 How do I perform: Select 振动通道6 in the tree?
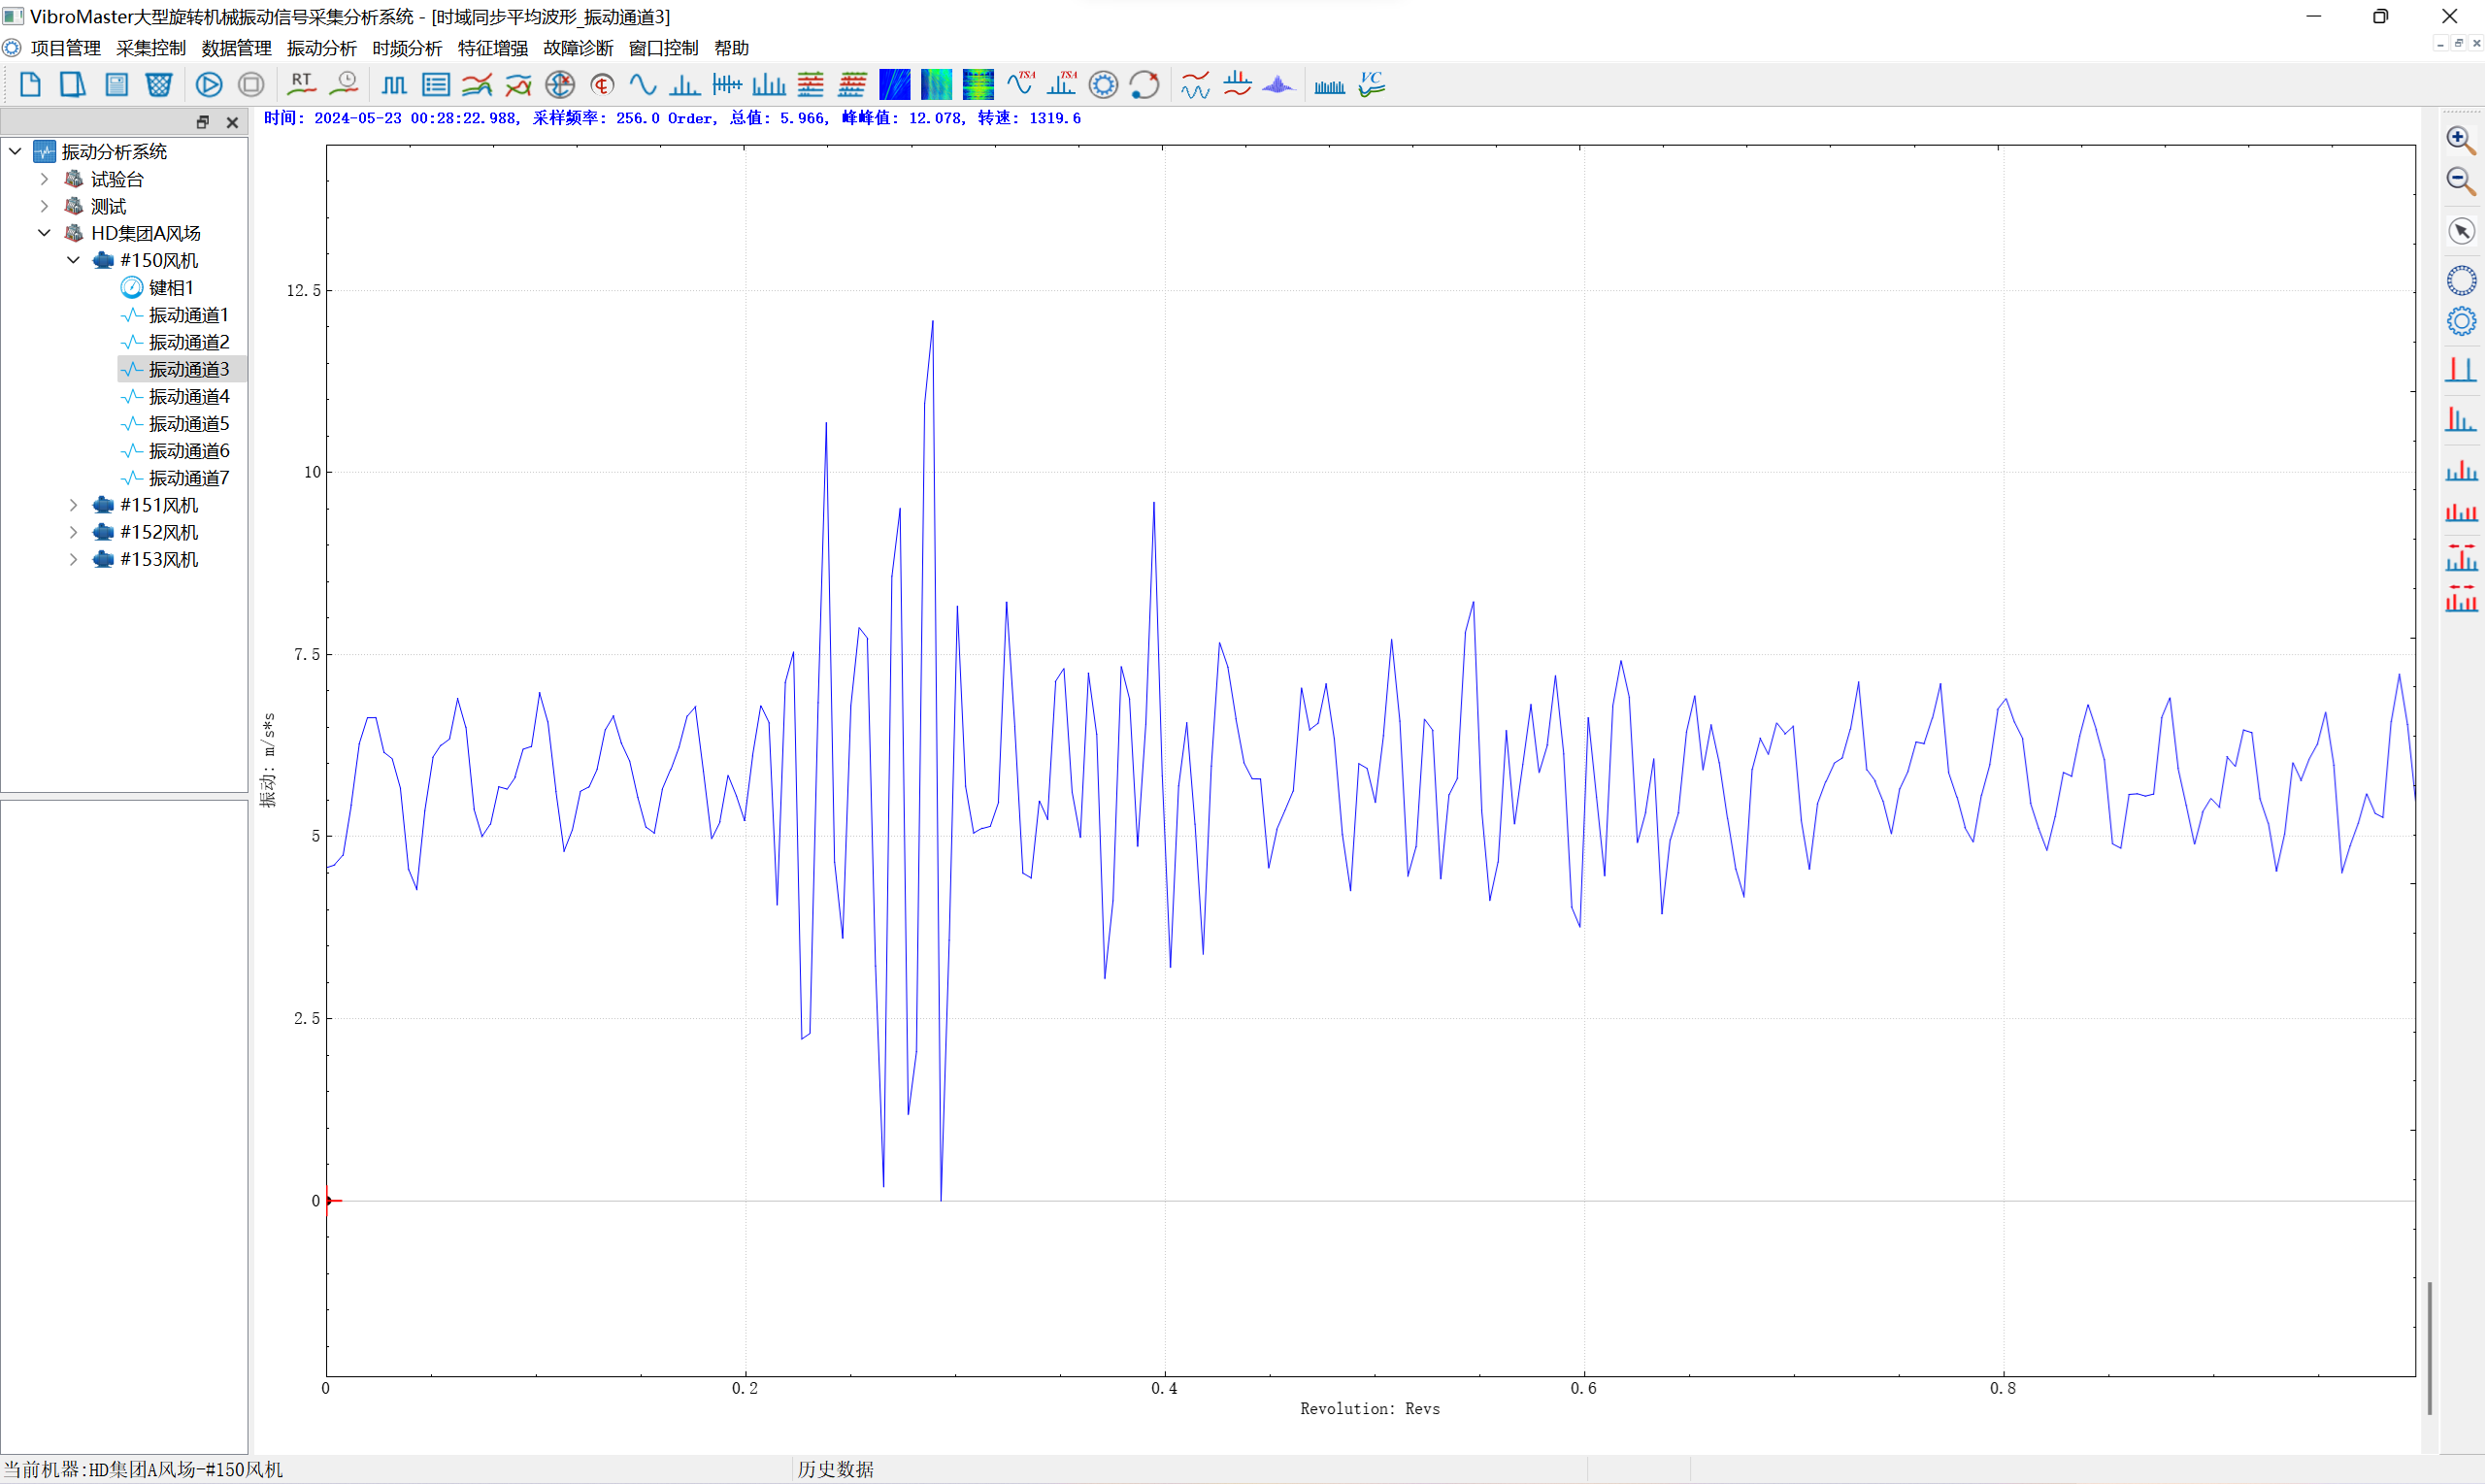(189, 451)
